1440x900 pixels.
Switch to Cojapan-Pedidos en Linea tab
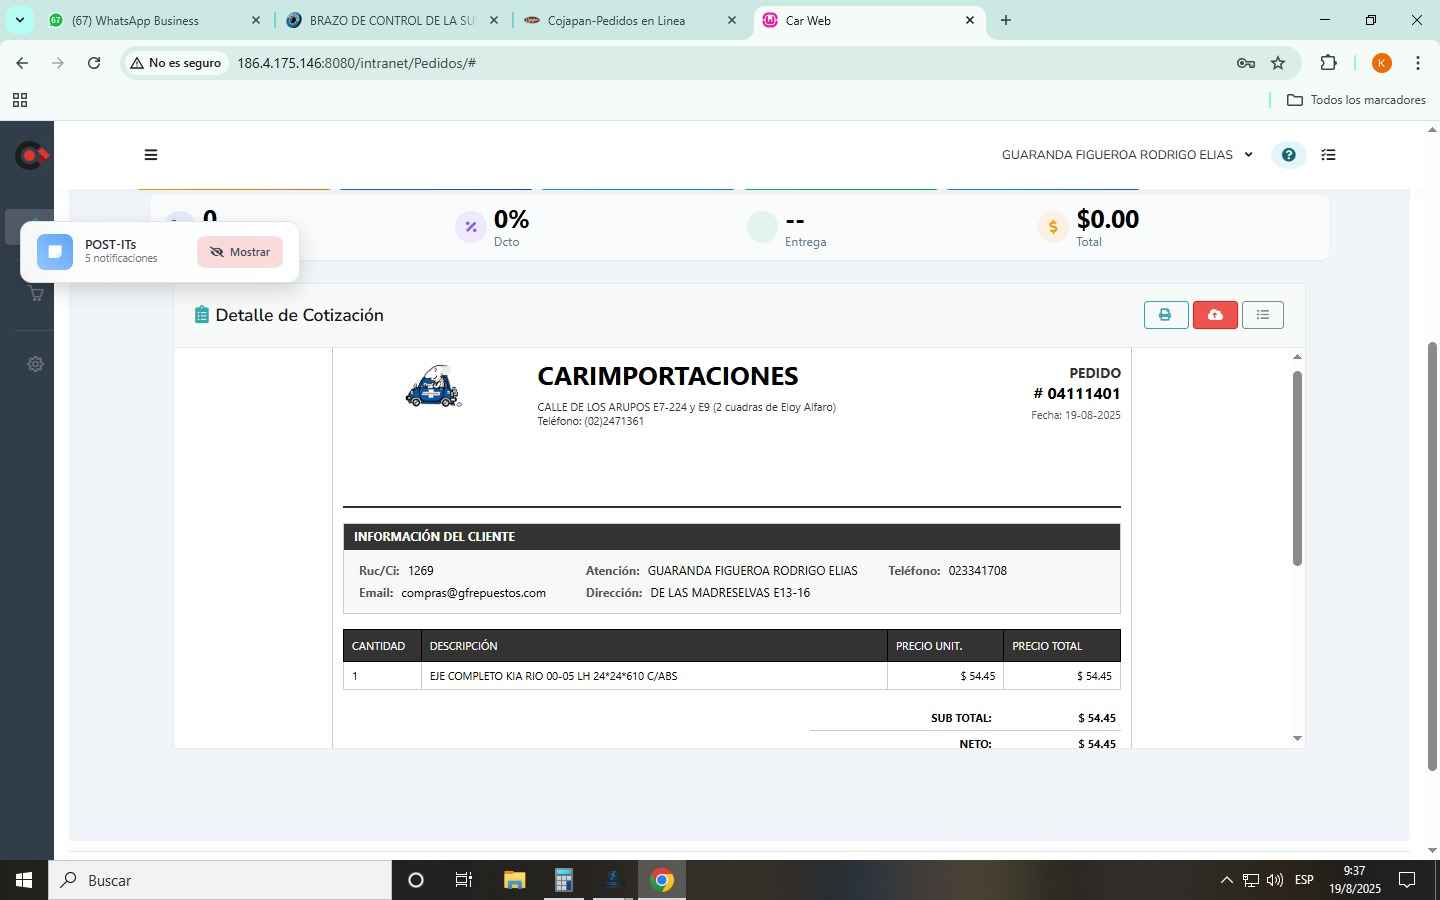coord(616,20)
